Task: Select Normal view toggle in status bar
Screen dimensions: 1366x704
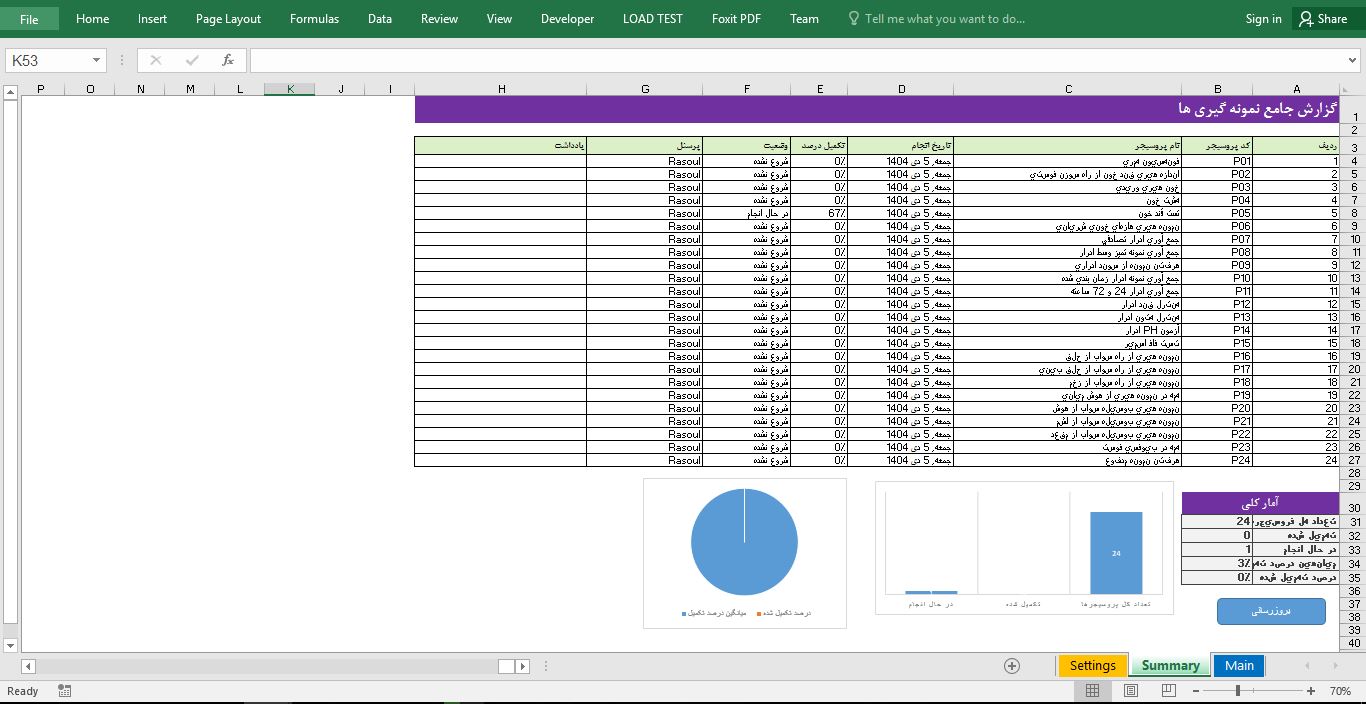Action: [1092, 691]
